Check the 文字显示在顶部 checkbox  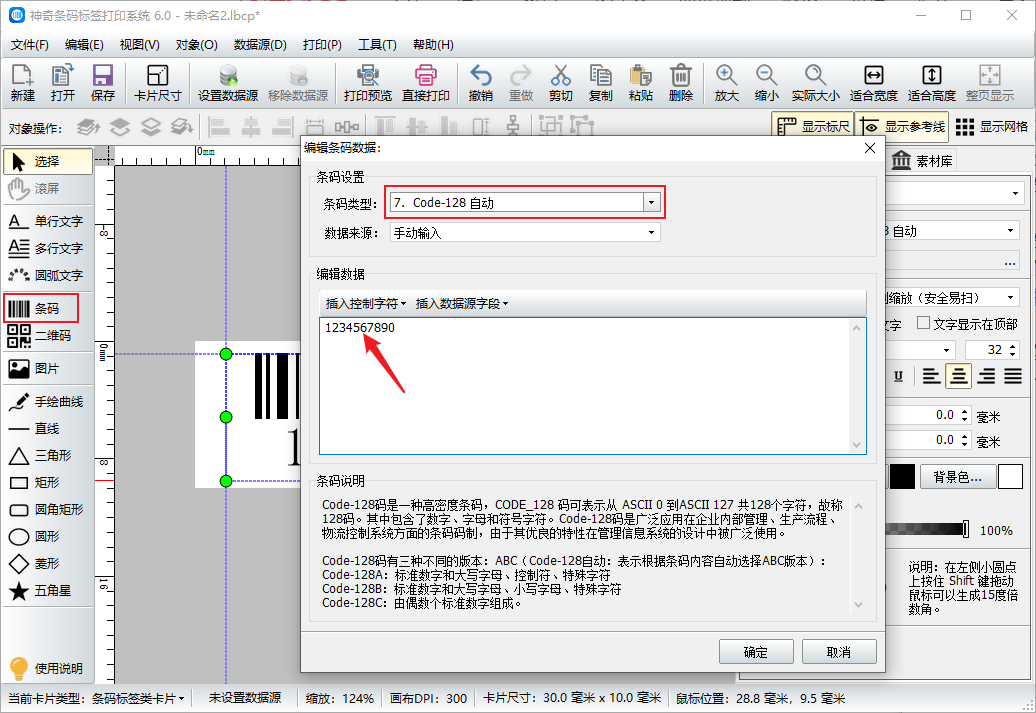[924, 323]
